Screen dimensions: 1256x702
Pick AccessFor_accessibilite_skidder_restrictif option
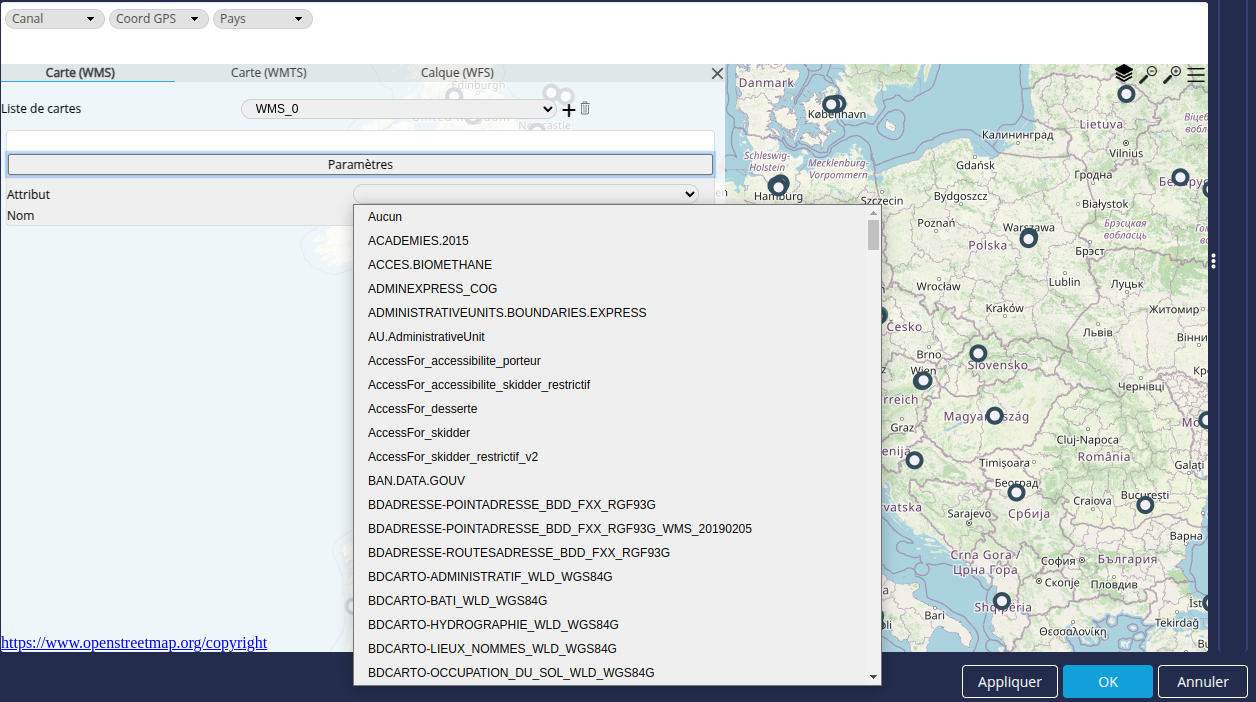(610, 385)
